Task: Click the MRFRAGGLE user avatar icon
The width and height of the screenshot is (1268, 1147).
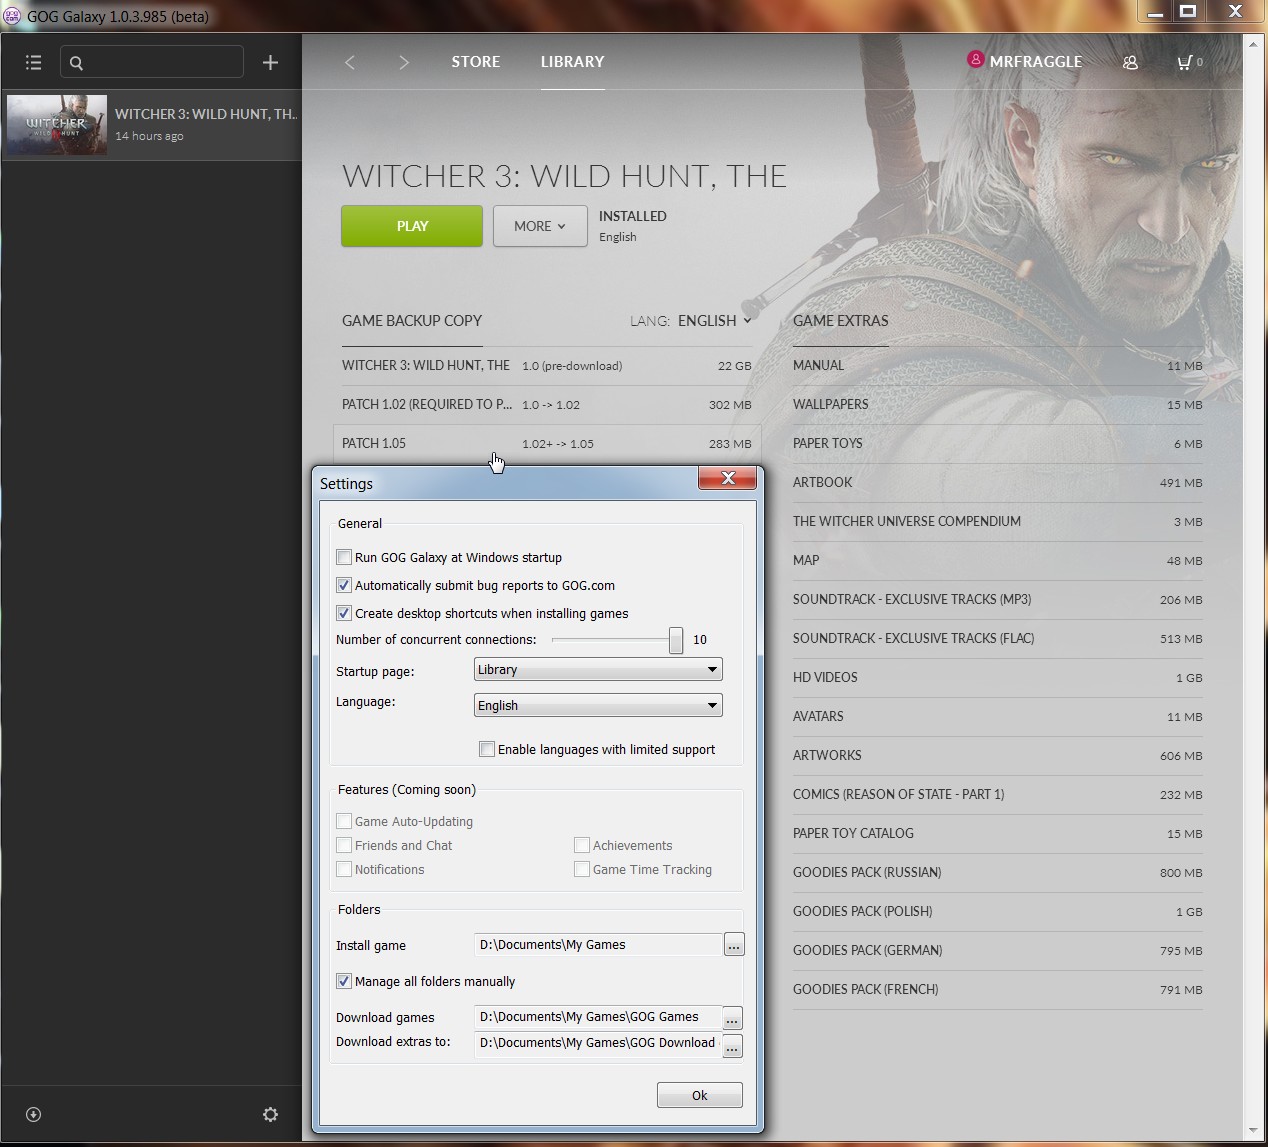Action: tap(975, 60)
